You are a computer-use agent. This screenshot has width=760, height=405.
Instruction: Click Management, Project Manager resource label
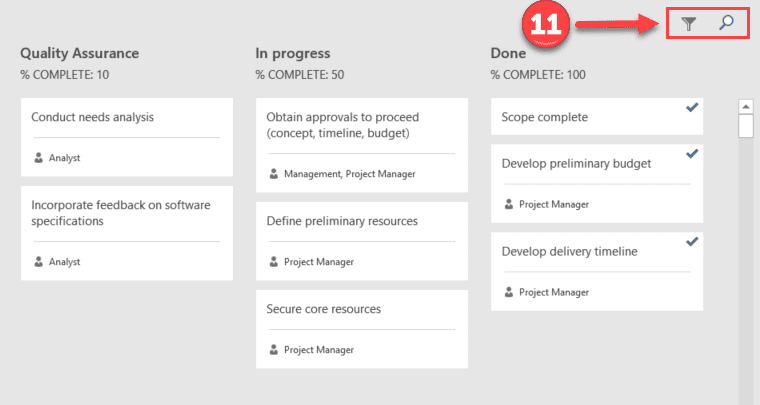click(349, 174)
